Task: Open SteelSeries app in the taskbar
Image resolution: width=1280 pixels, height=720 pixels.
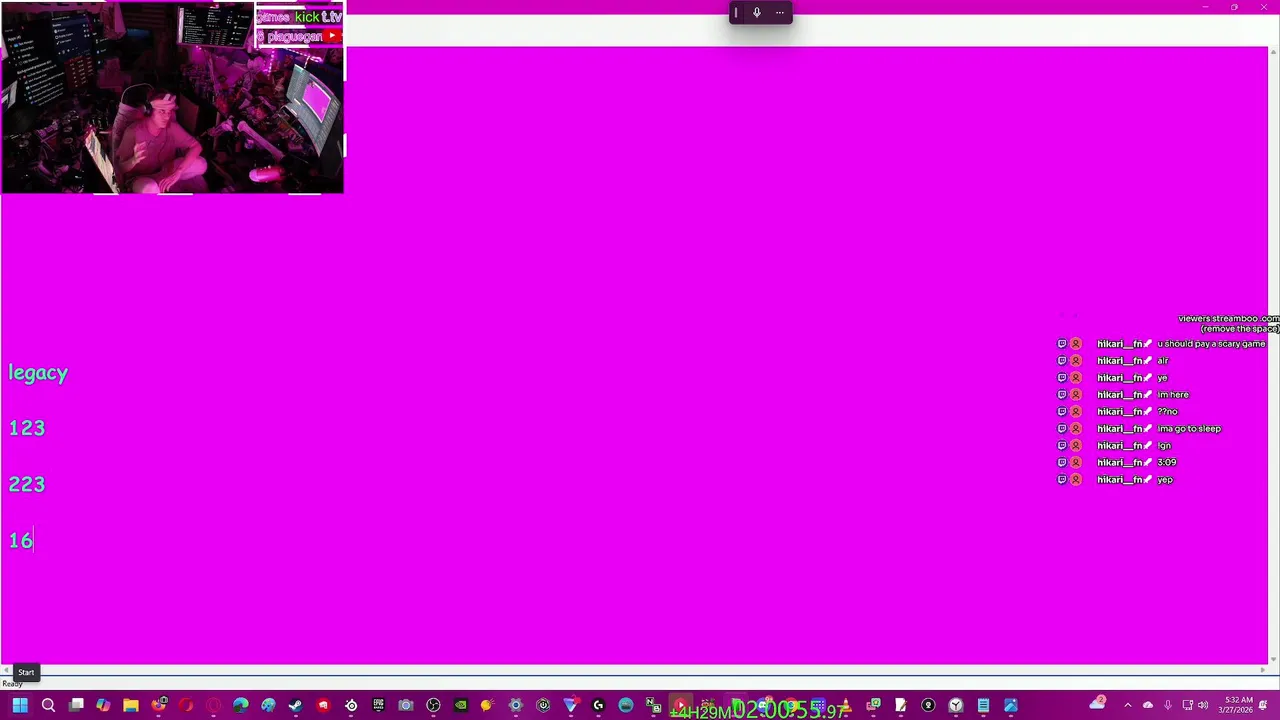Action: [351, 705]
